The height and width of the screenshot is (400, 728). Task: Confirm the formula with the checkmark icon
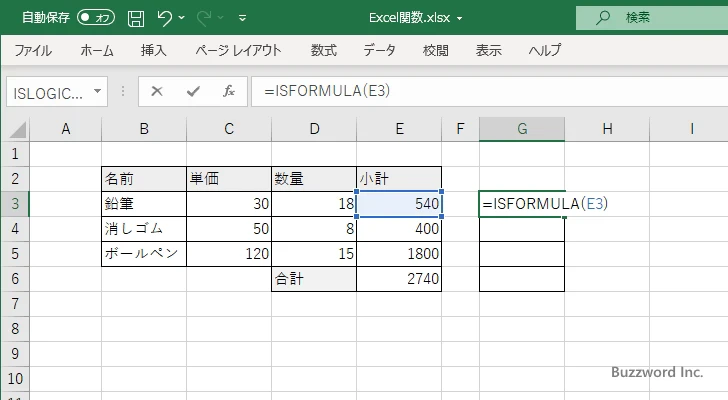(193, 91)
